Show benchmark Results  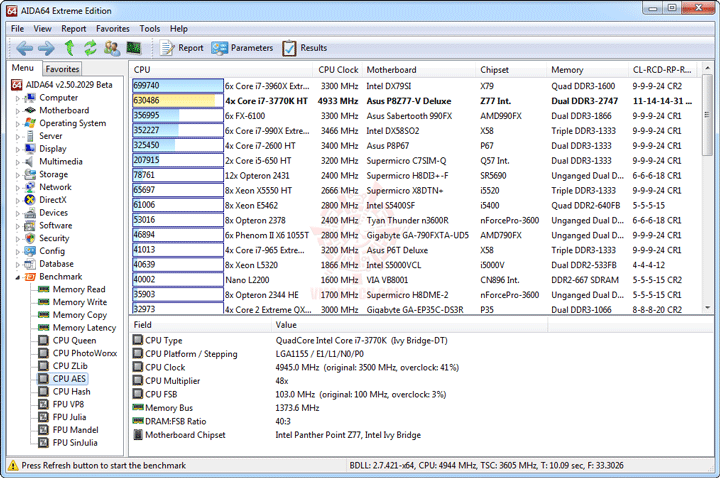click(304, 48)
